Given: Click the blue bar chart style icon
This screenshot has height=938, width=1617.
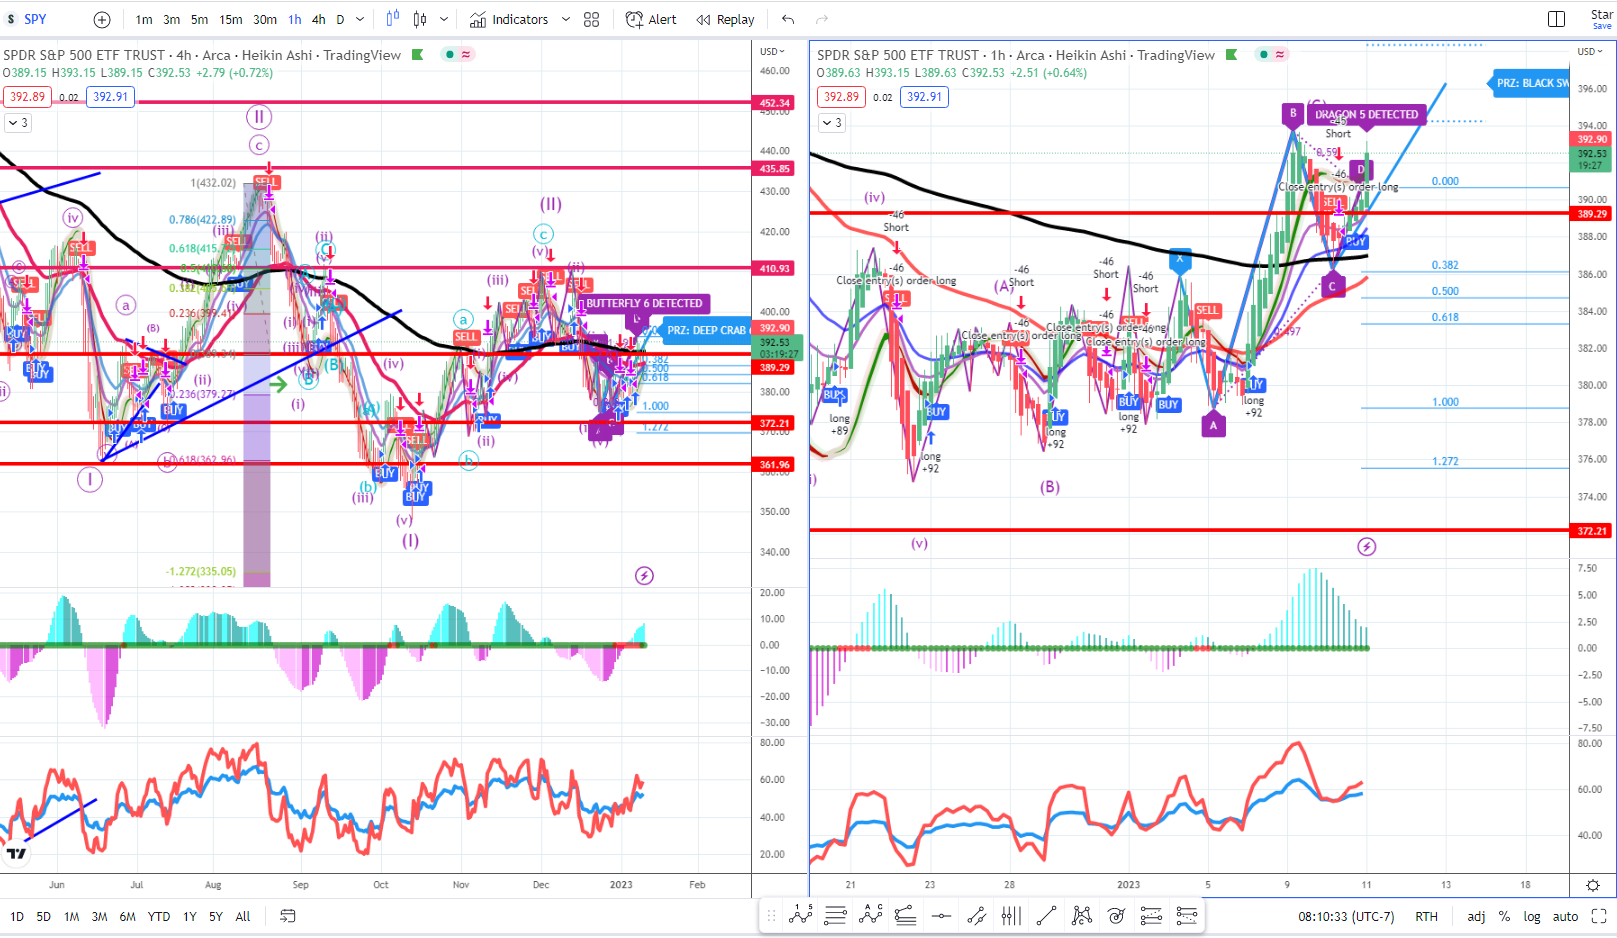Looking at the screenshot, I should click(x=392, y=19).
